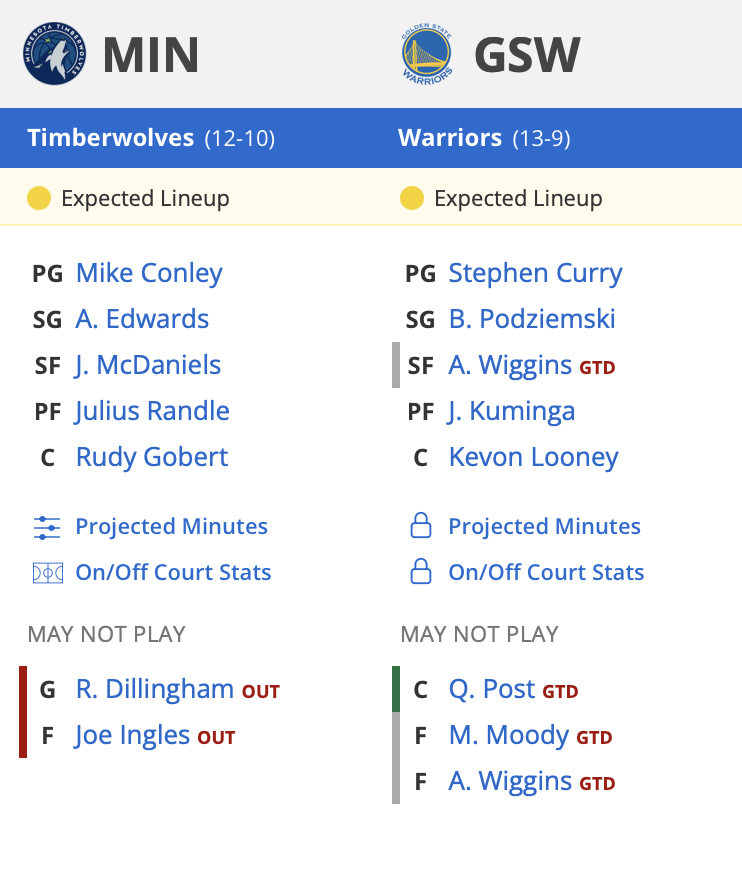Click the court icon beside Timberwolves On/Off Court Stats
Screen dimensions: 742x886
click(47, 573)
